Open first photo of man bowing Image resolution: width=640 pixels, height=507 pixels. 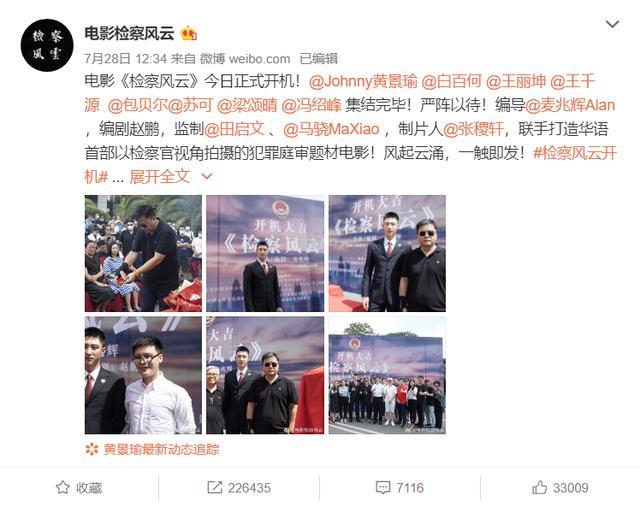point(143,254)
